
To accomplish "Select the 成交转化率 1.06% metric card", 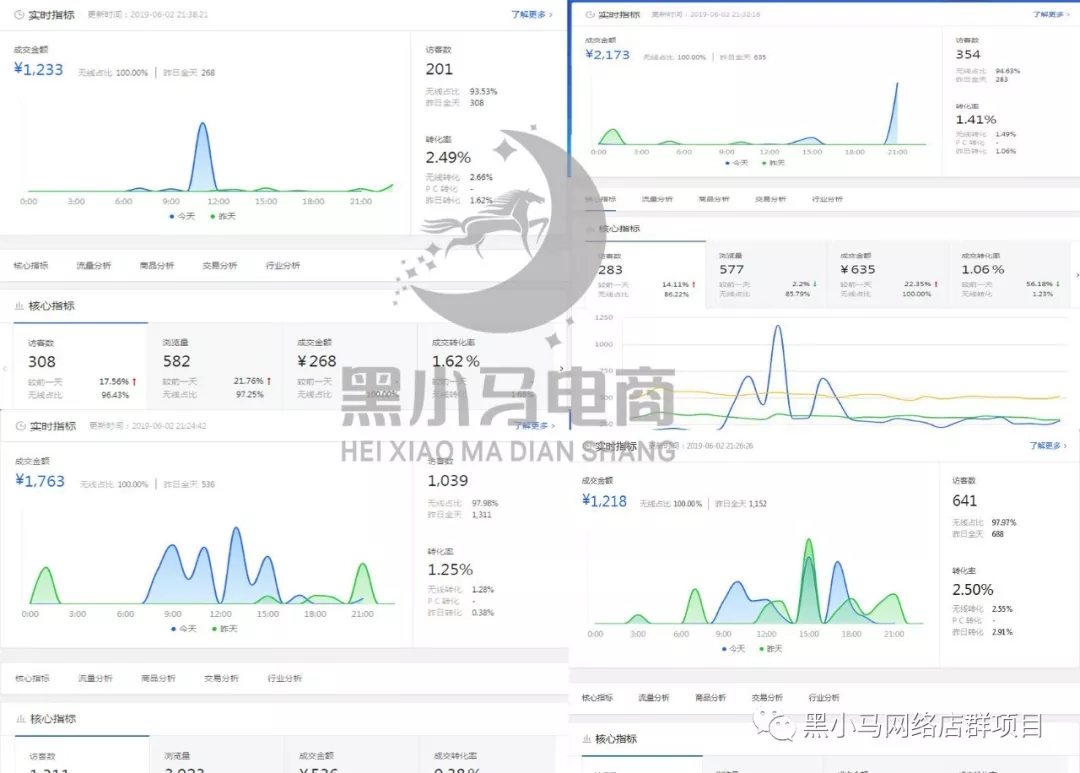I will tap(1009, 274).
